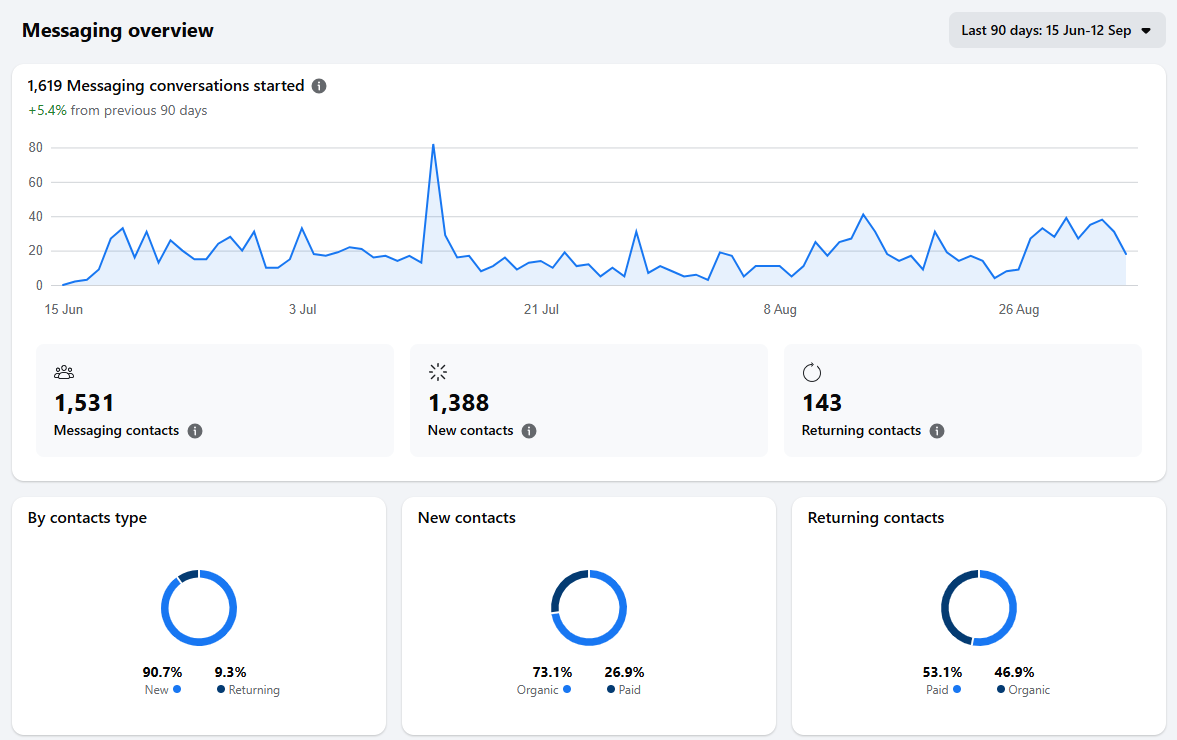Image resolution: width=1177 pixels, height=740 pixels.
Task: Click the +5.4% from previous 90 days text
Action: 118,110
